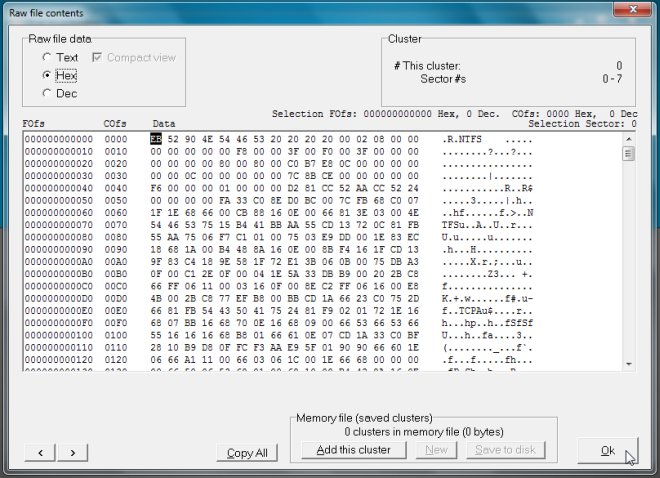The height and width of the screenshot is (478, 660).
Task: Click the cluster offset 00C0 cell
Action: pyautogui.click(x=116, y=286)
